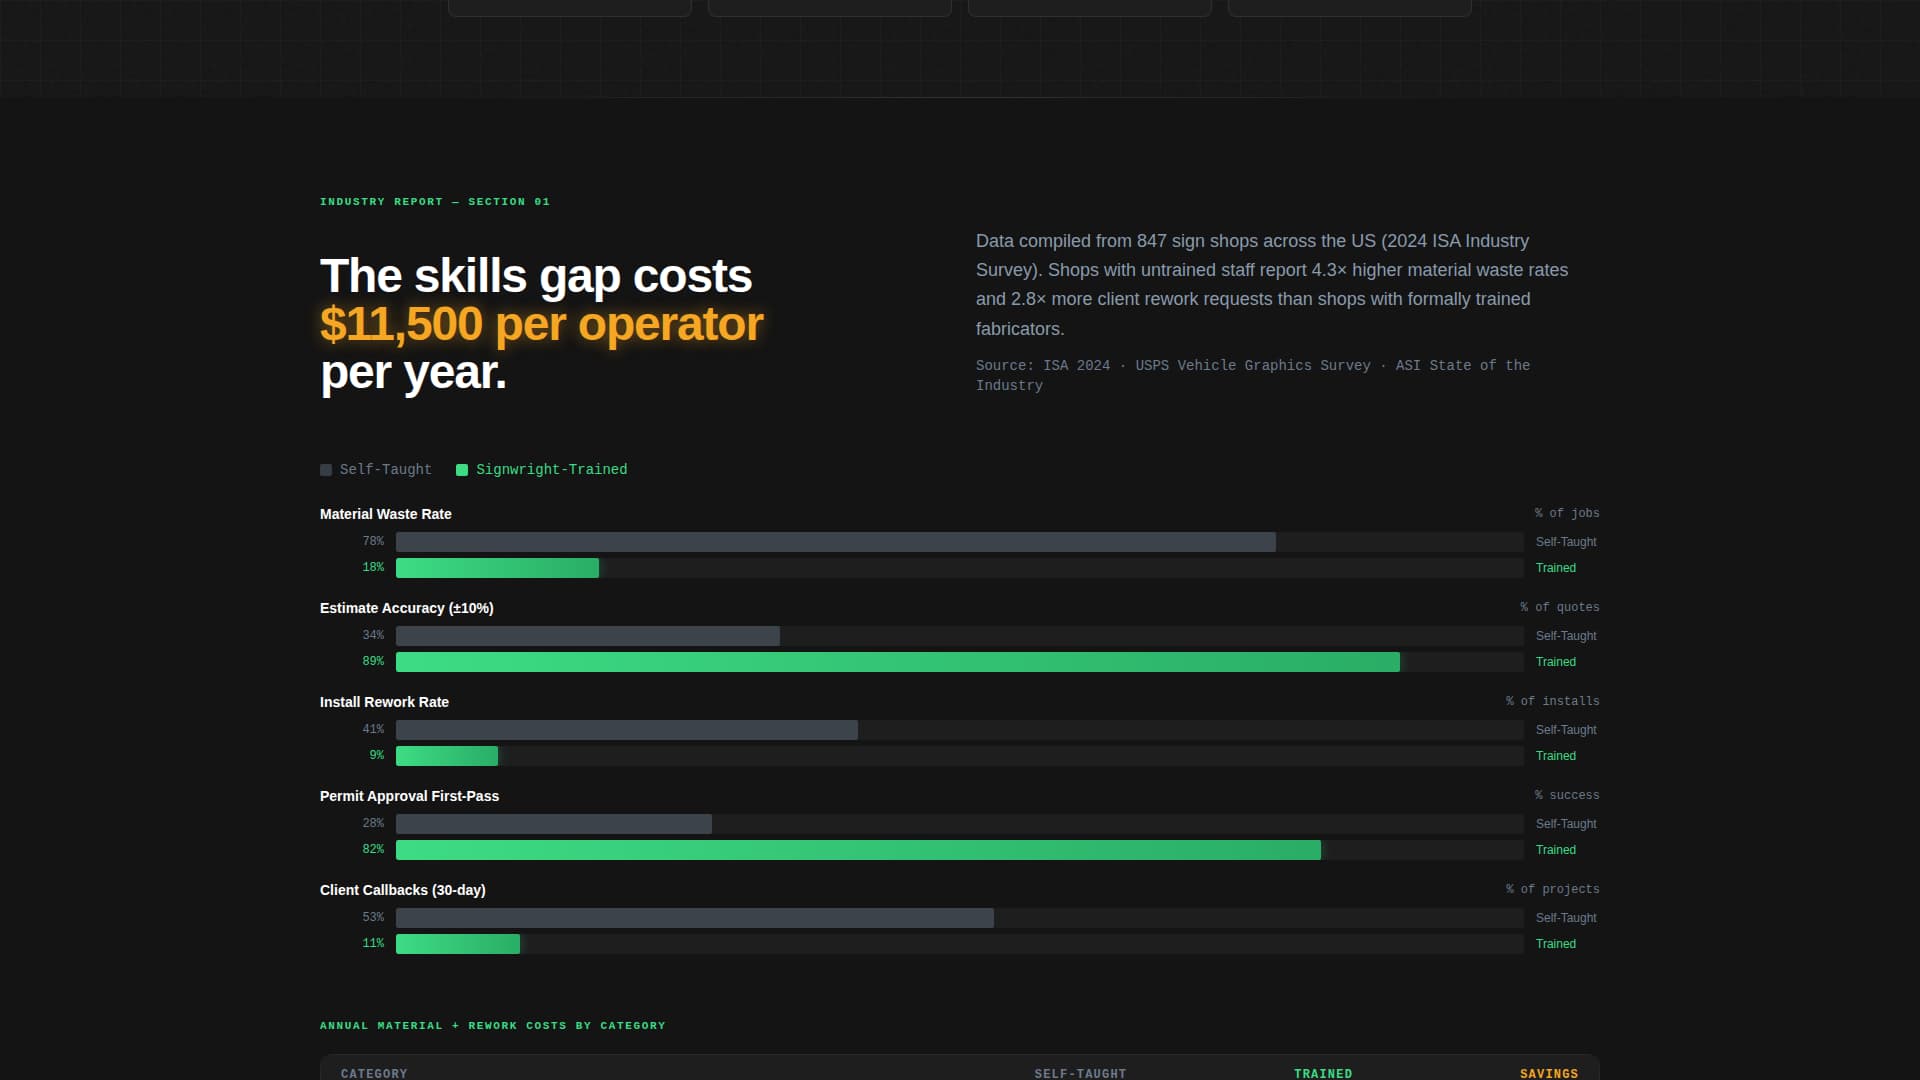This screenshot has height=1080, width=1920.
Task: Click the 'Industry Report — Section 01' label
Action: coord(435,202)
